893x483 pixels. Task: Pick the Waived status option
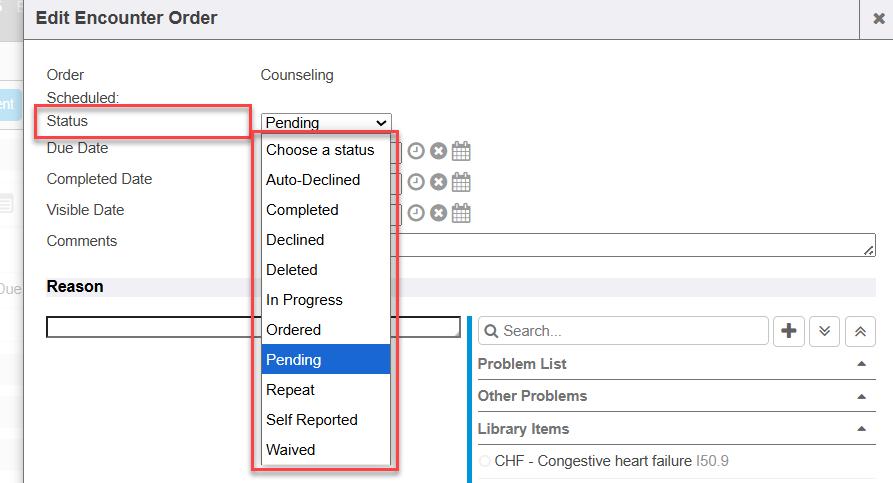pos(290,450)
